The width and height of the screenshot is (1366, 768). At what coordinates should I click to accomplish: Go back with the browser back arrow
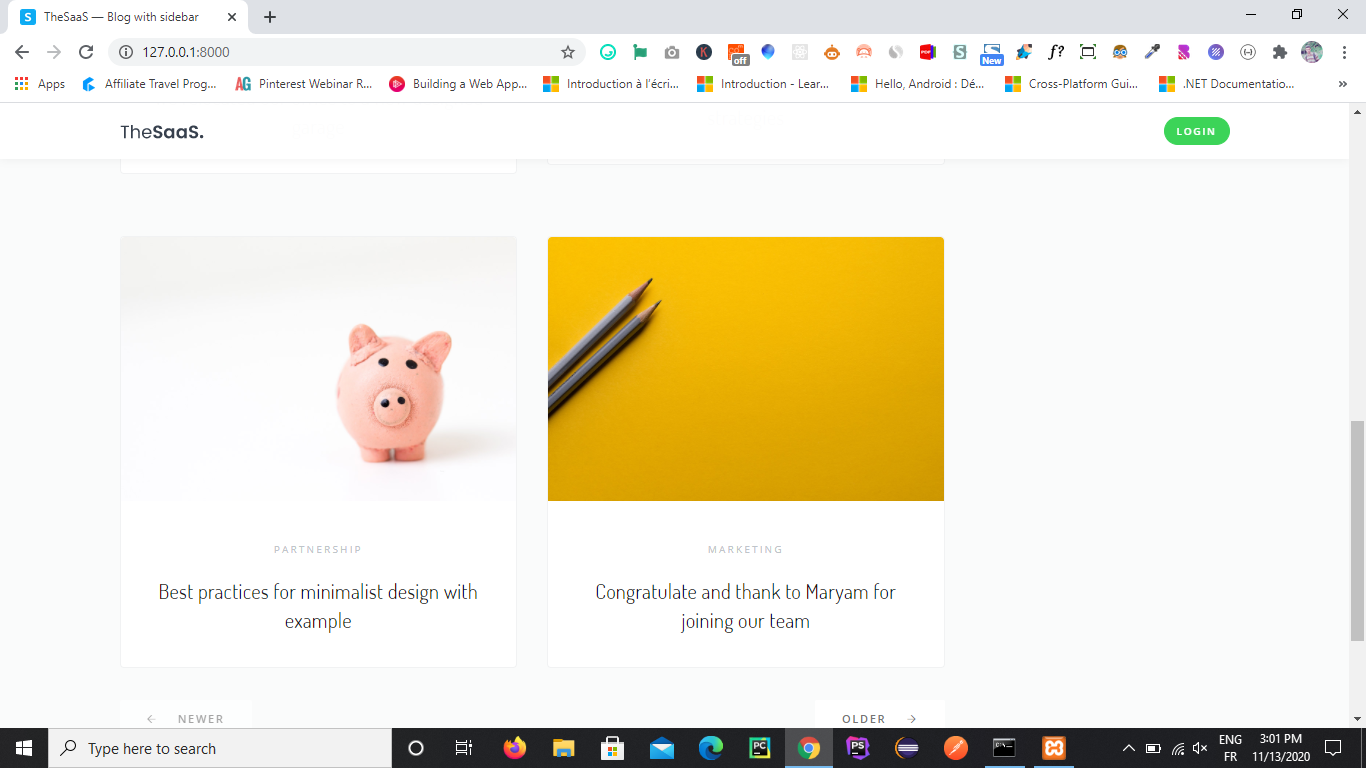click(22, 52)
